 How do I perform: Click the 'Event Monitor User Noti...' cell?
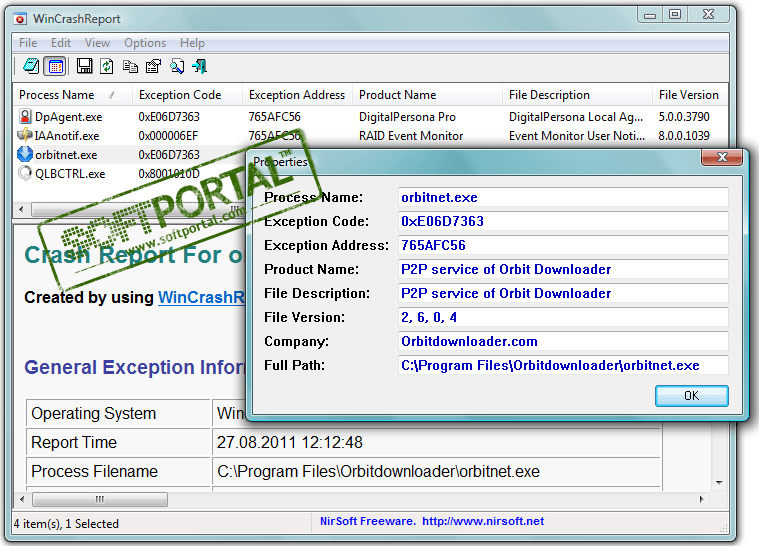pyautogui.click(x=577, y=136)
